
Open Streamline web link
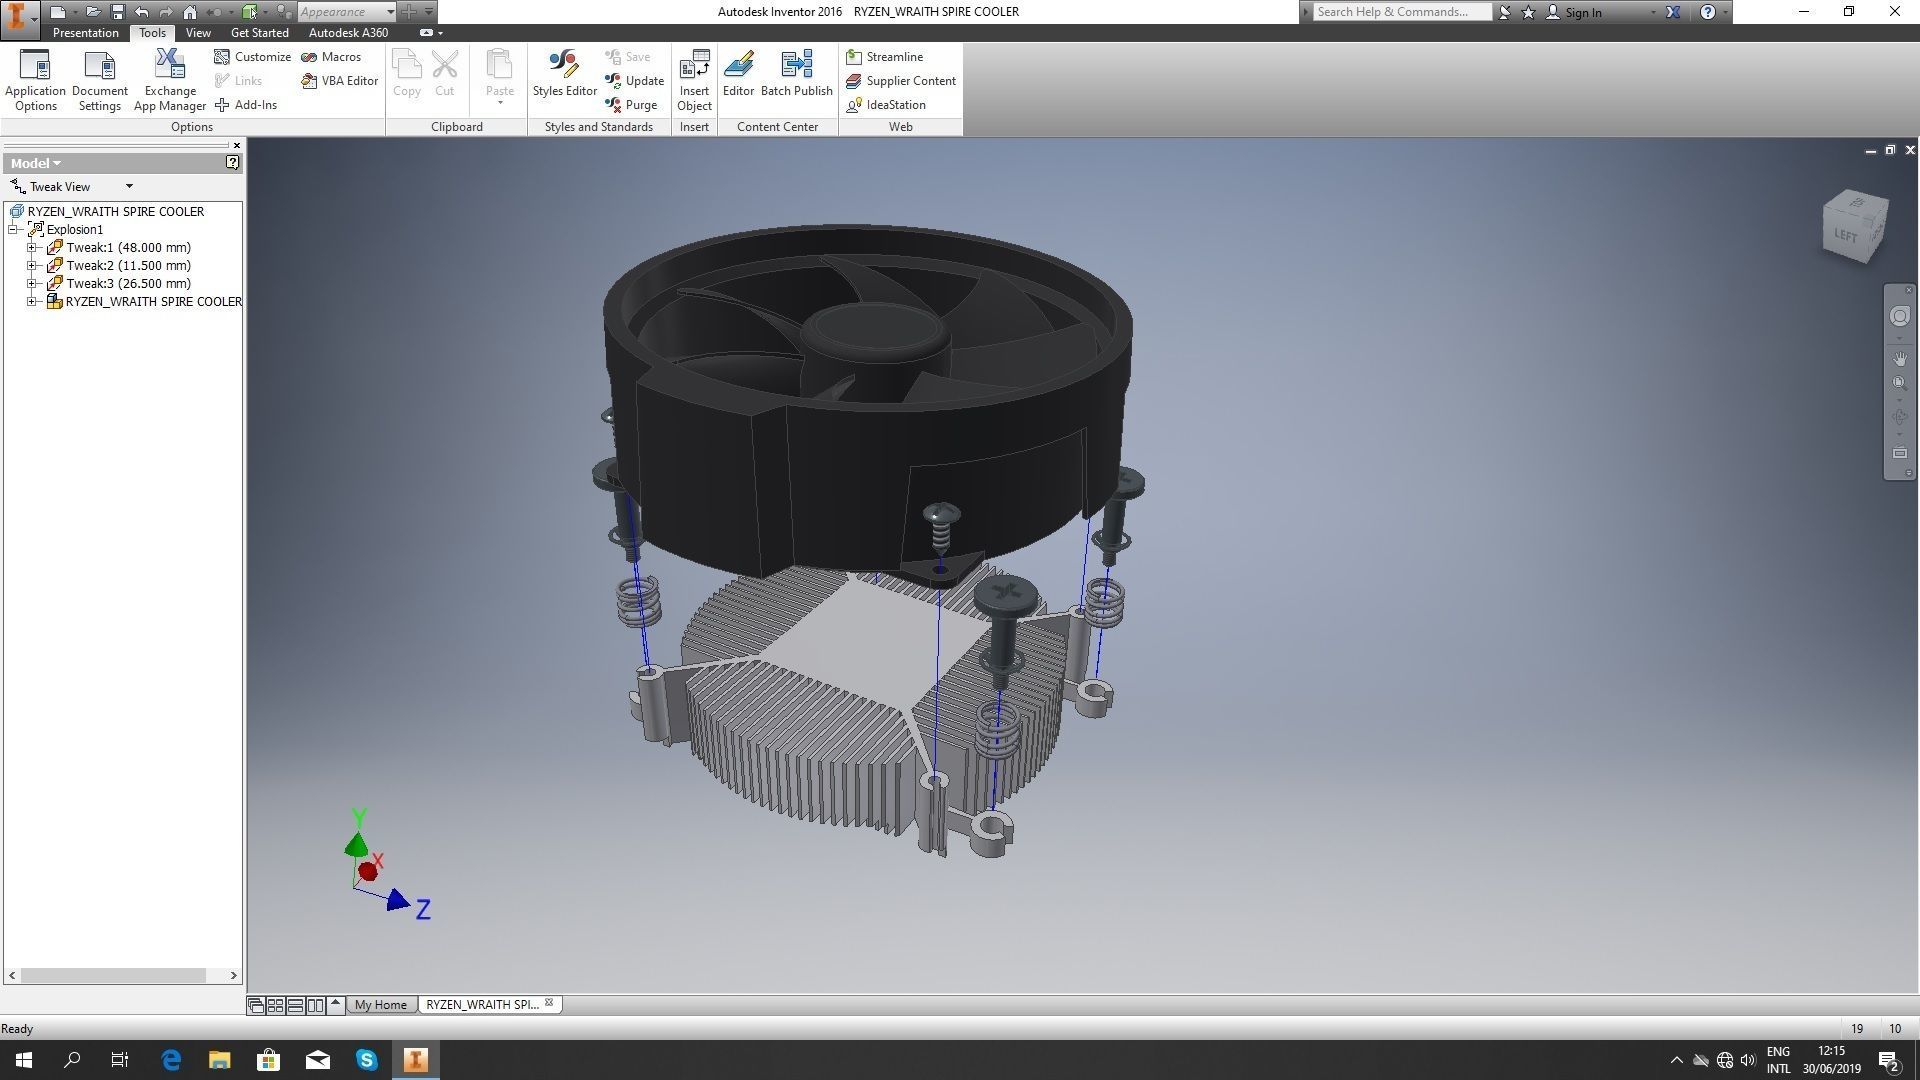click(885, 57)
